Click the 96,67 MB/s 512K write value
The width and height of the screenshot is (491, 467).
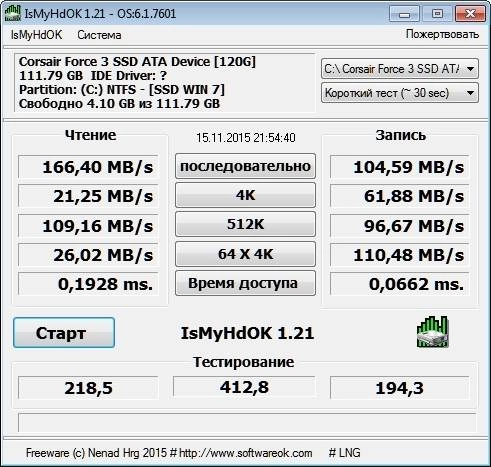point(400,226)
